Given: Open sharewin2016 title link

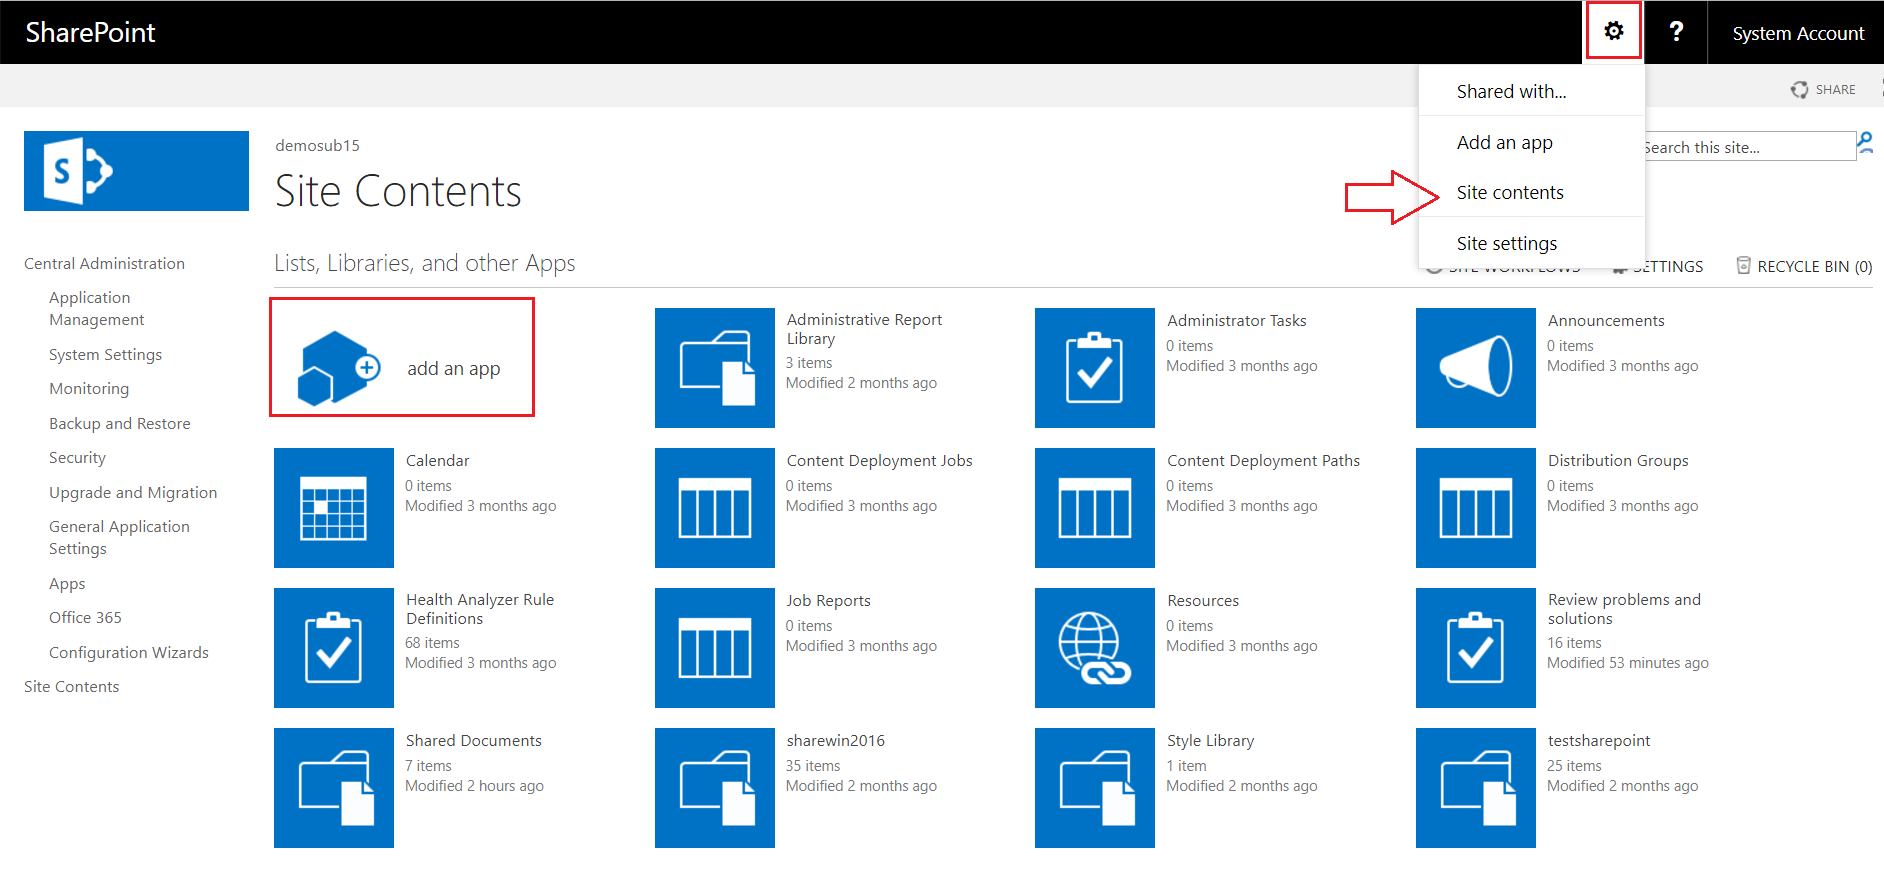Looking at the screenshot, I should pyautogui.click(x=835, y=740).
